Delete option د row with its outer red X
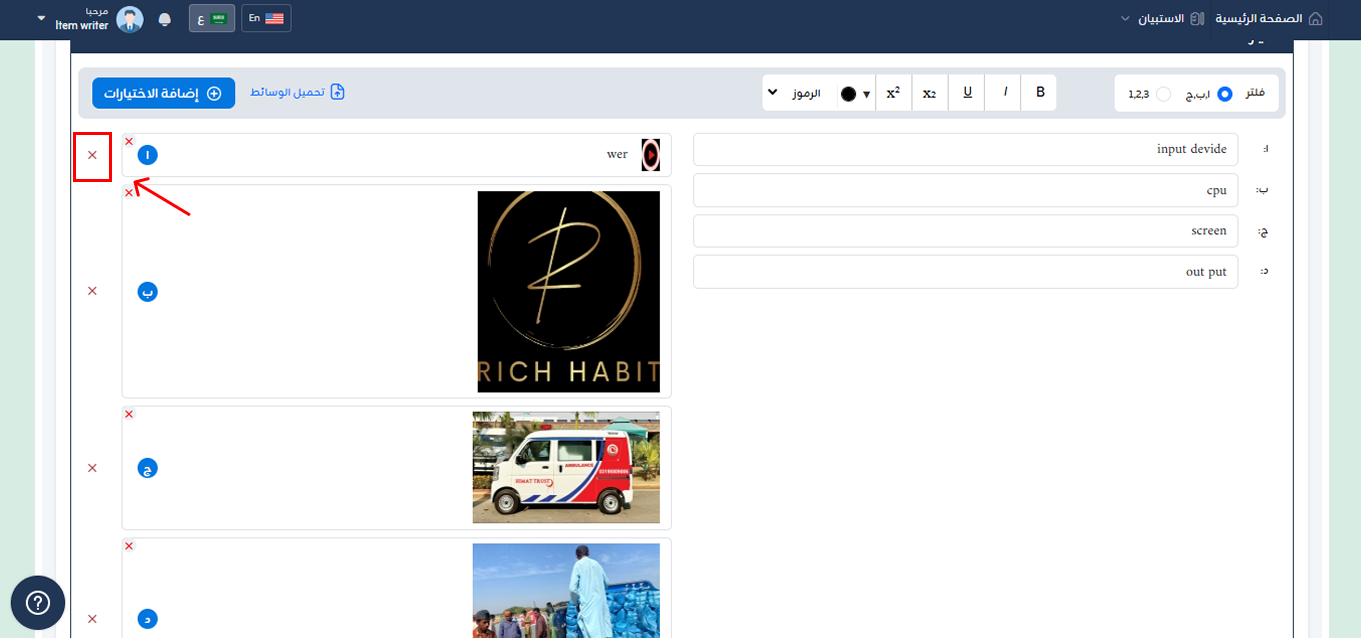Viewport: 1361px width, 638px height. click(92, 619)
